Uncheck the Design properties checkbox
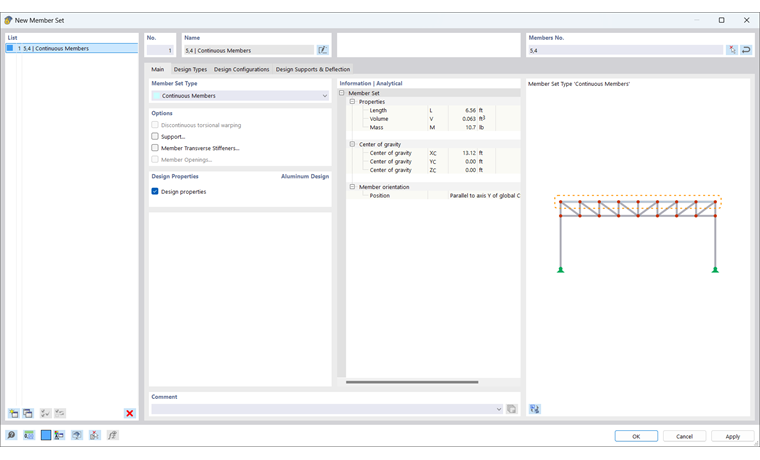This screenshot has width=760, height=460. pyautogui.click(x=155, y=191)
